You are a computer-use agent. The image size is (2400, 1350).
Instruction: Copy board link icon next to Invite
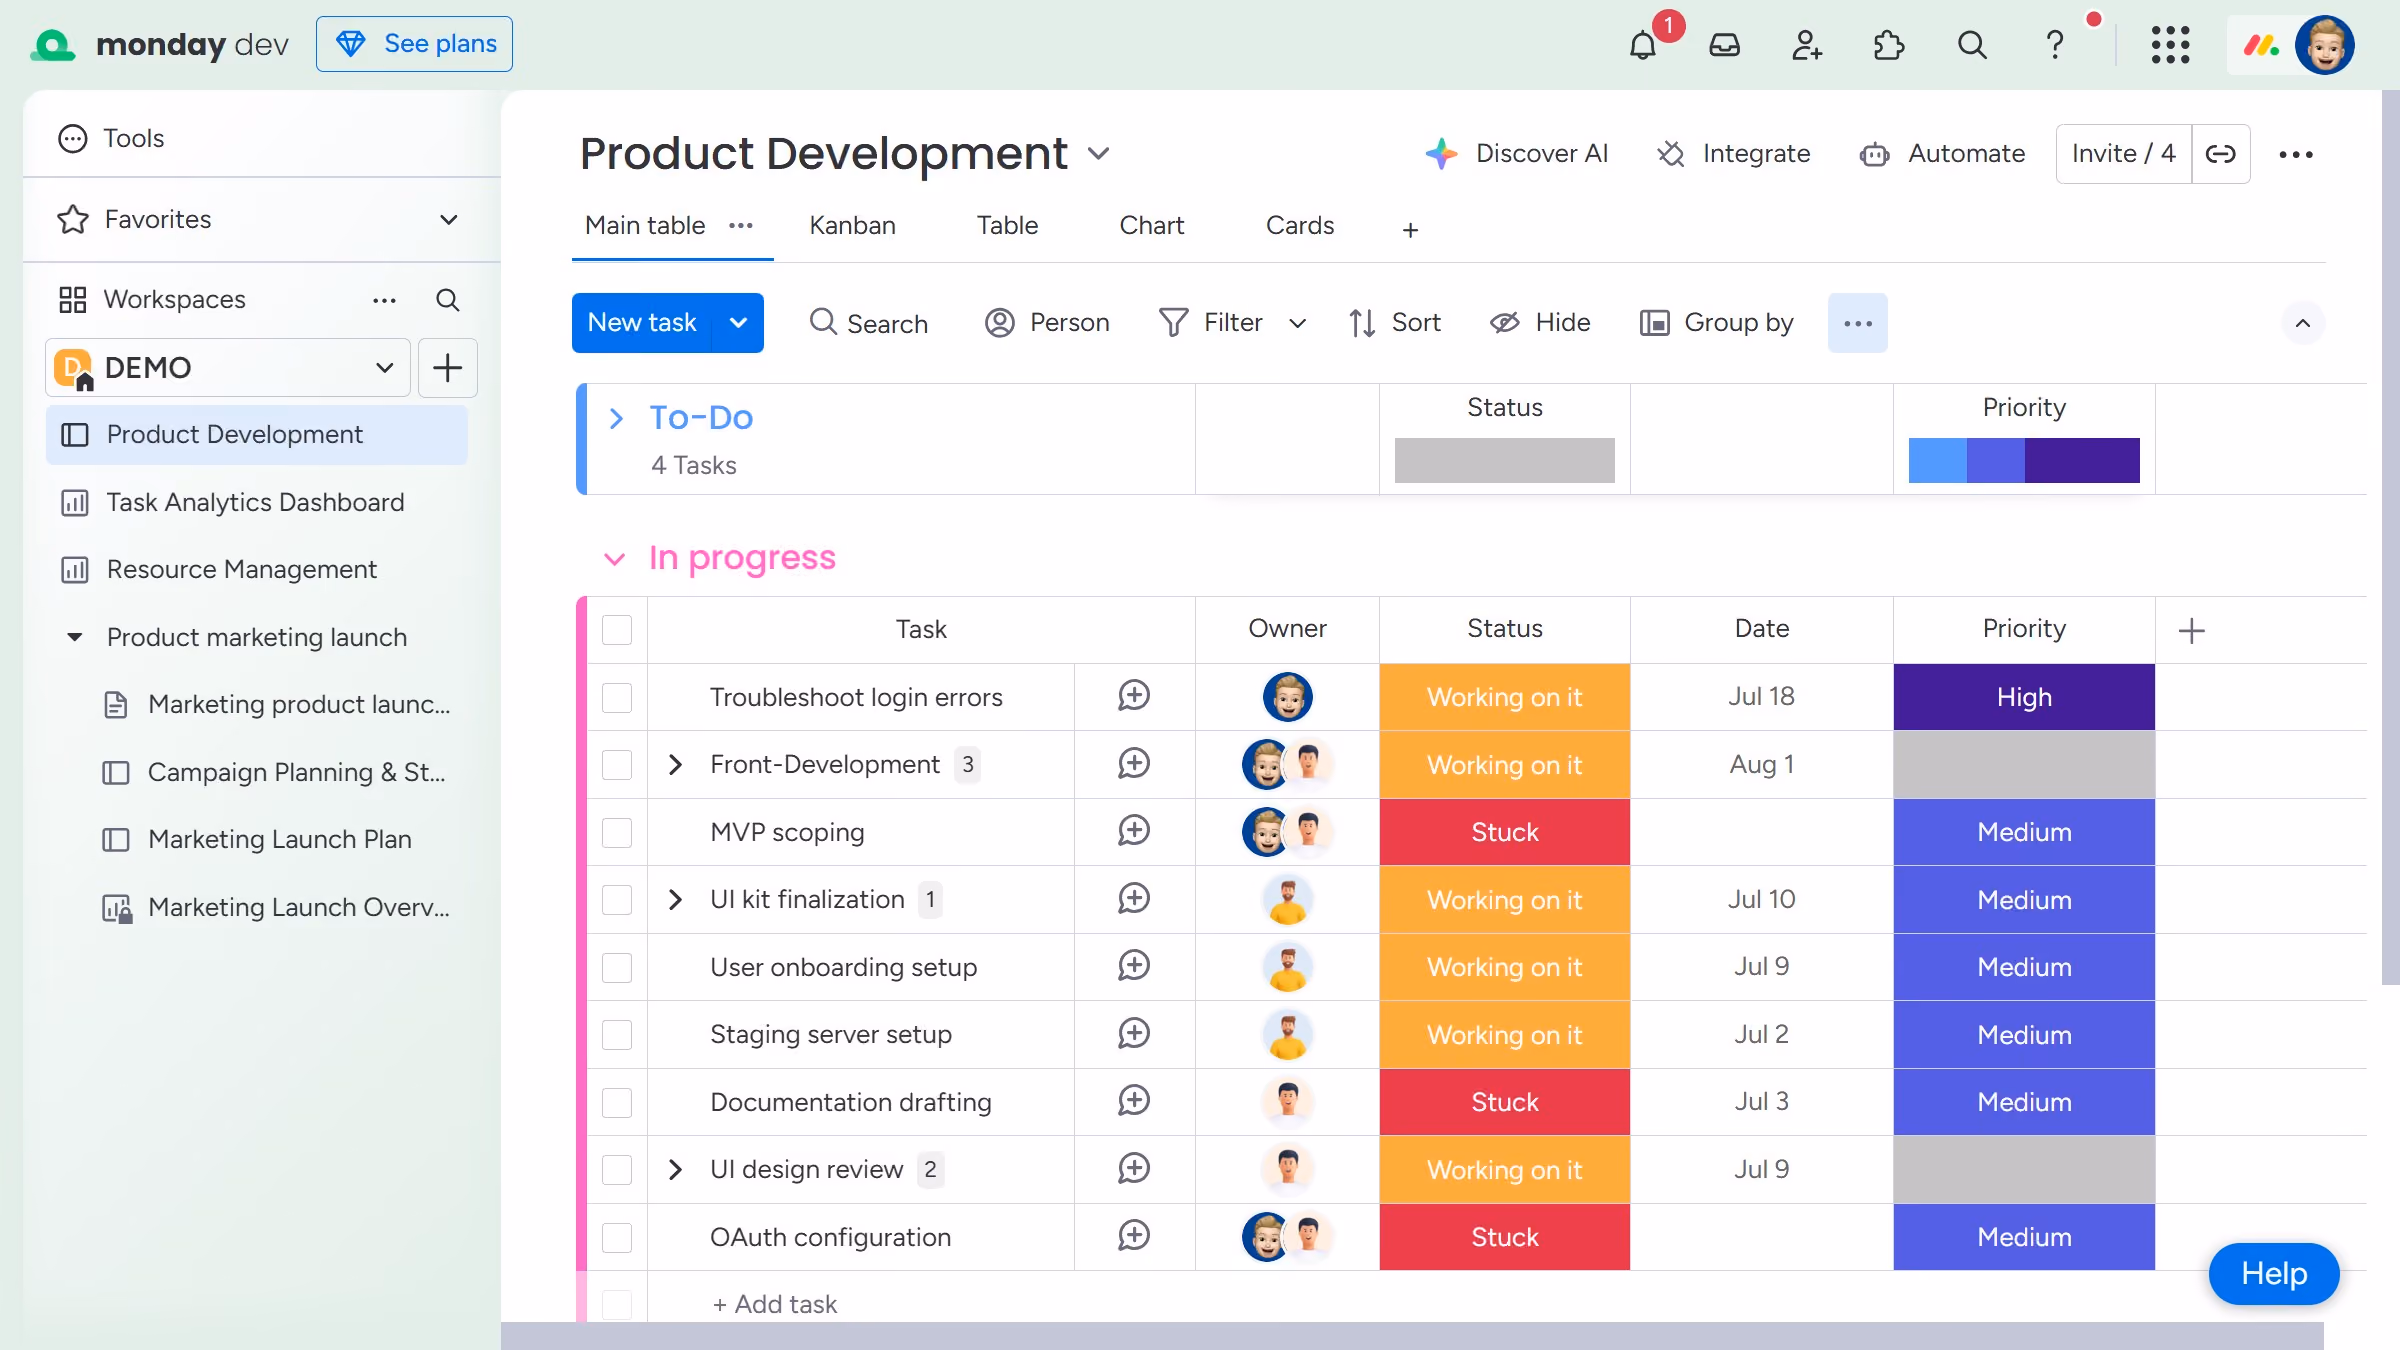click(x=2221, y=154)
